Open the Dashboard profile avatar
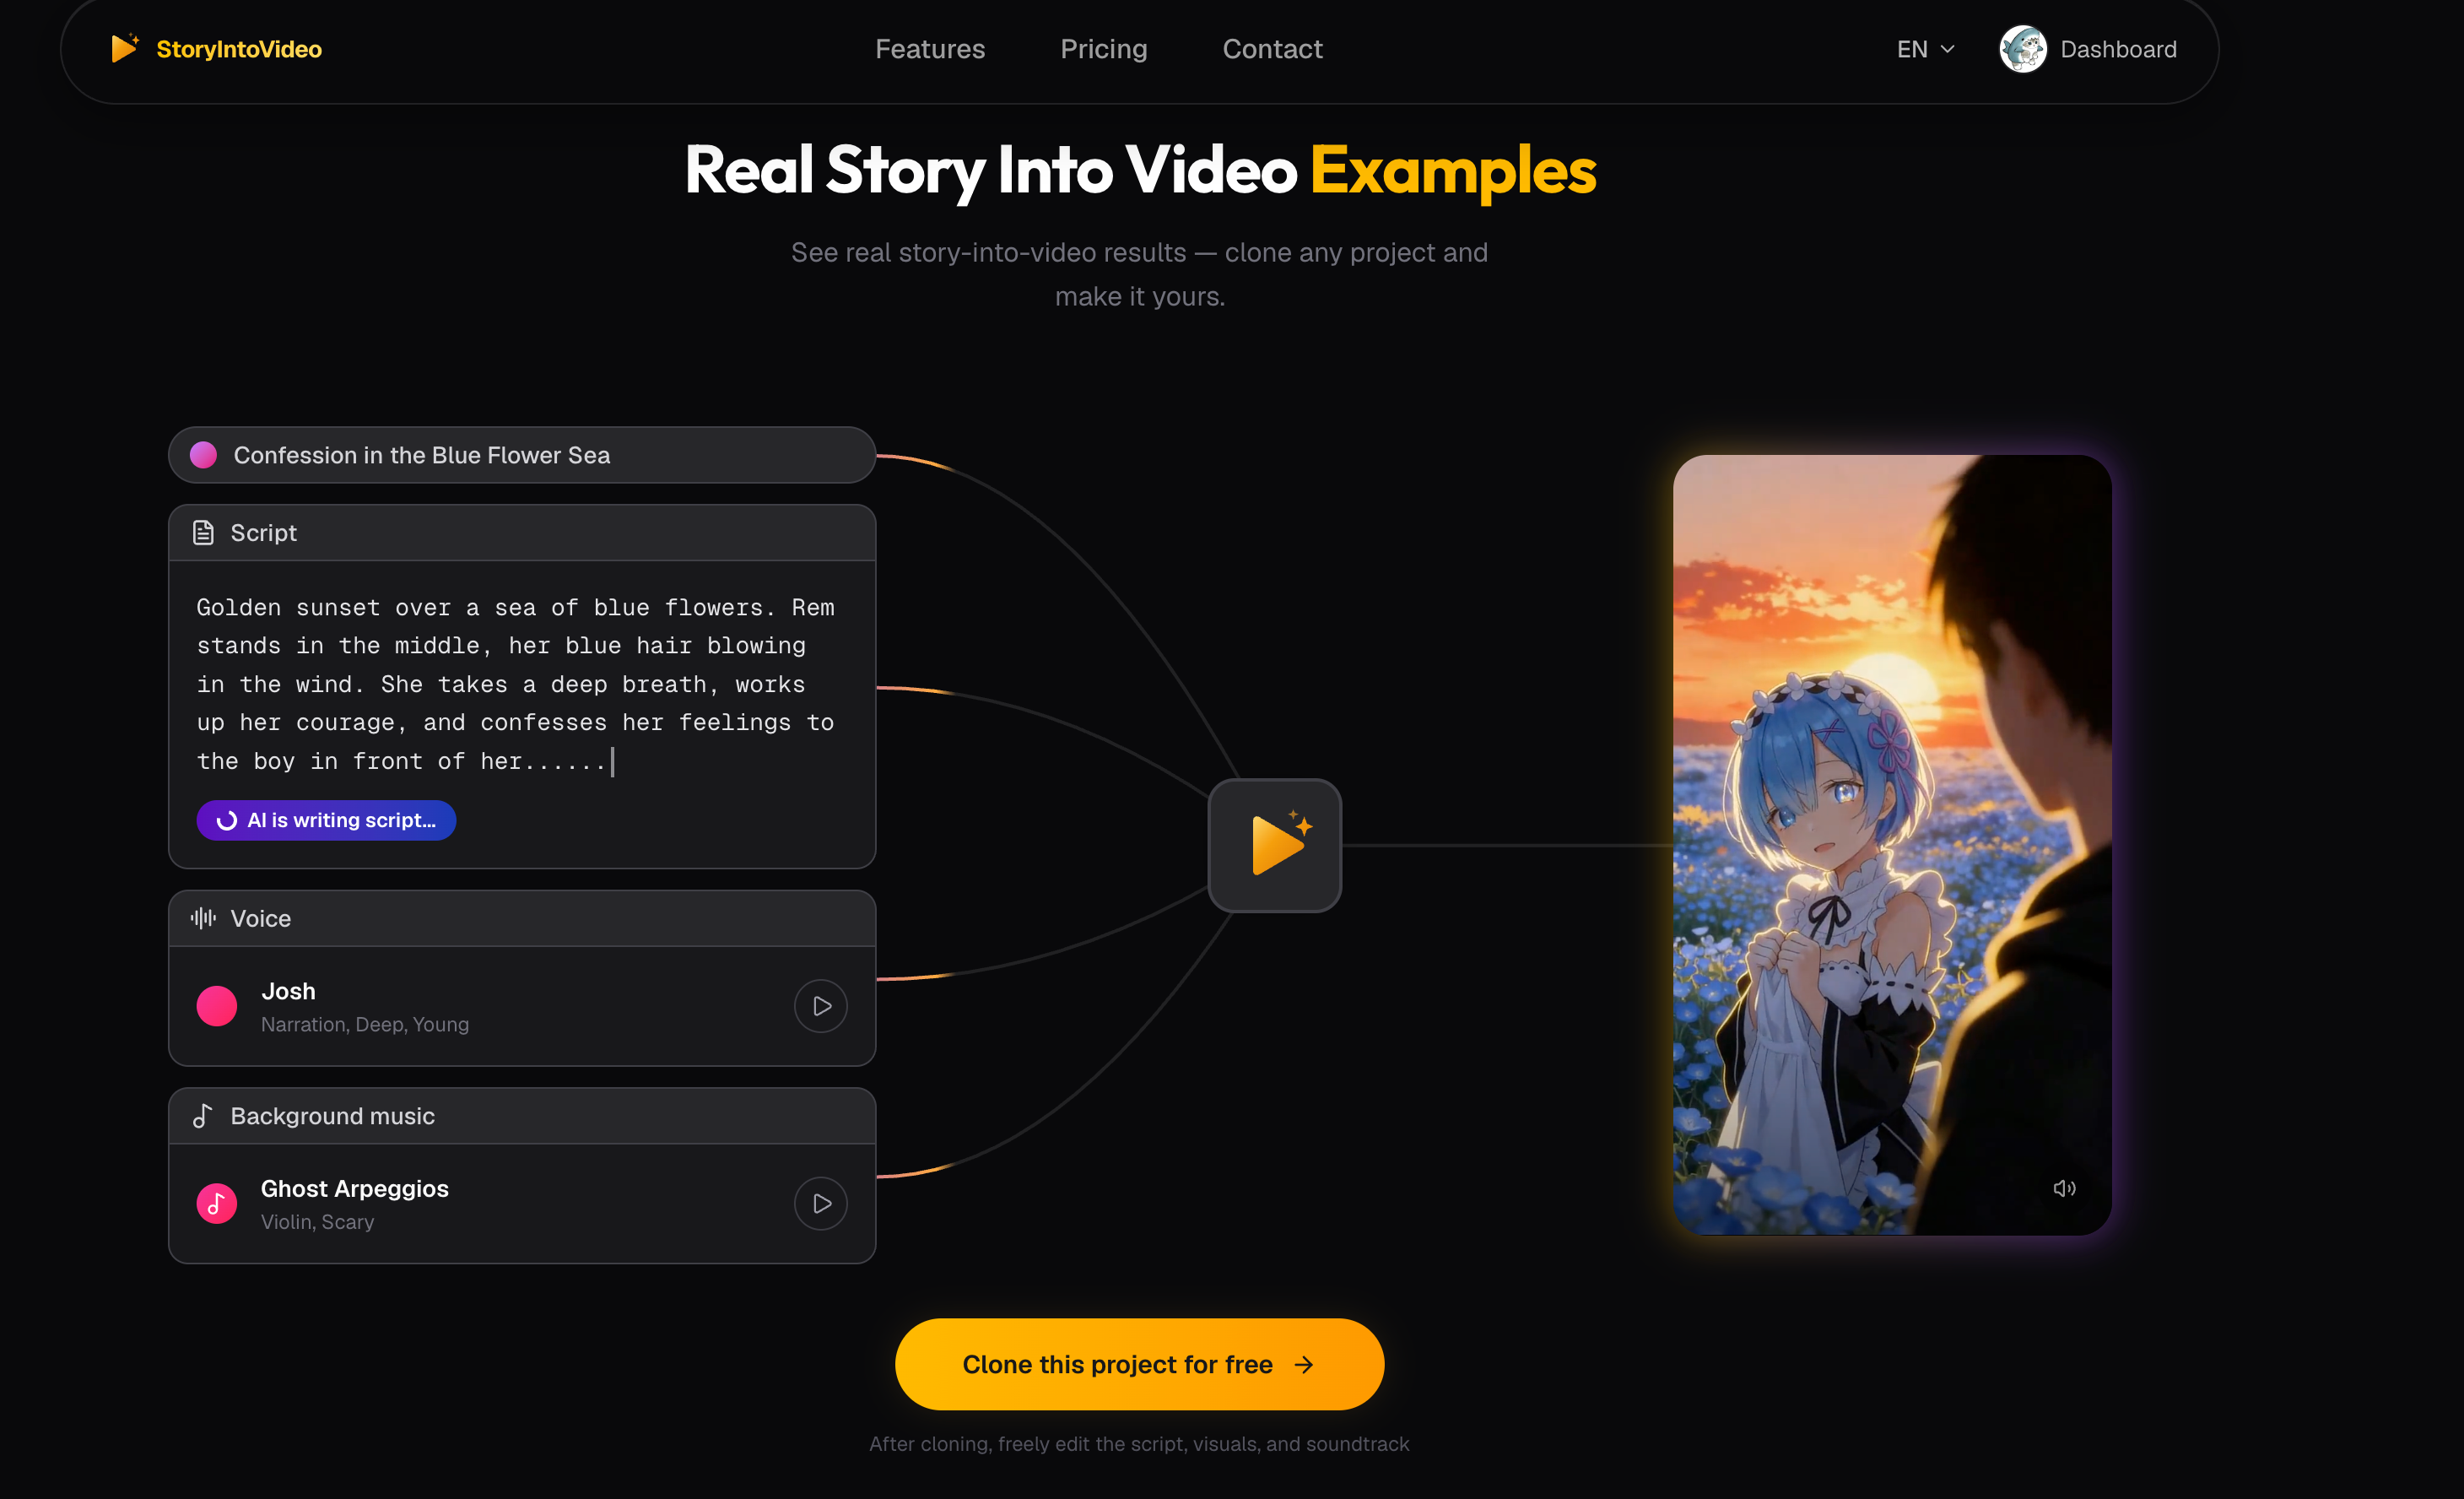The image size is (2464, 1499). 2023,48
